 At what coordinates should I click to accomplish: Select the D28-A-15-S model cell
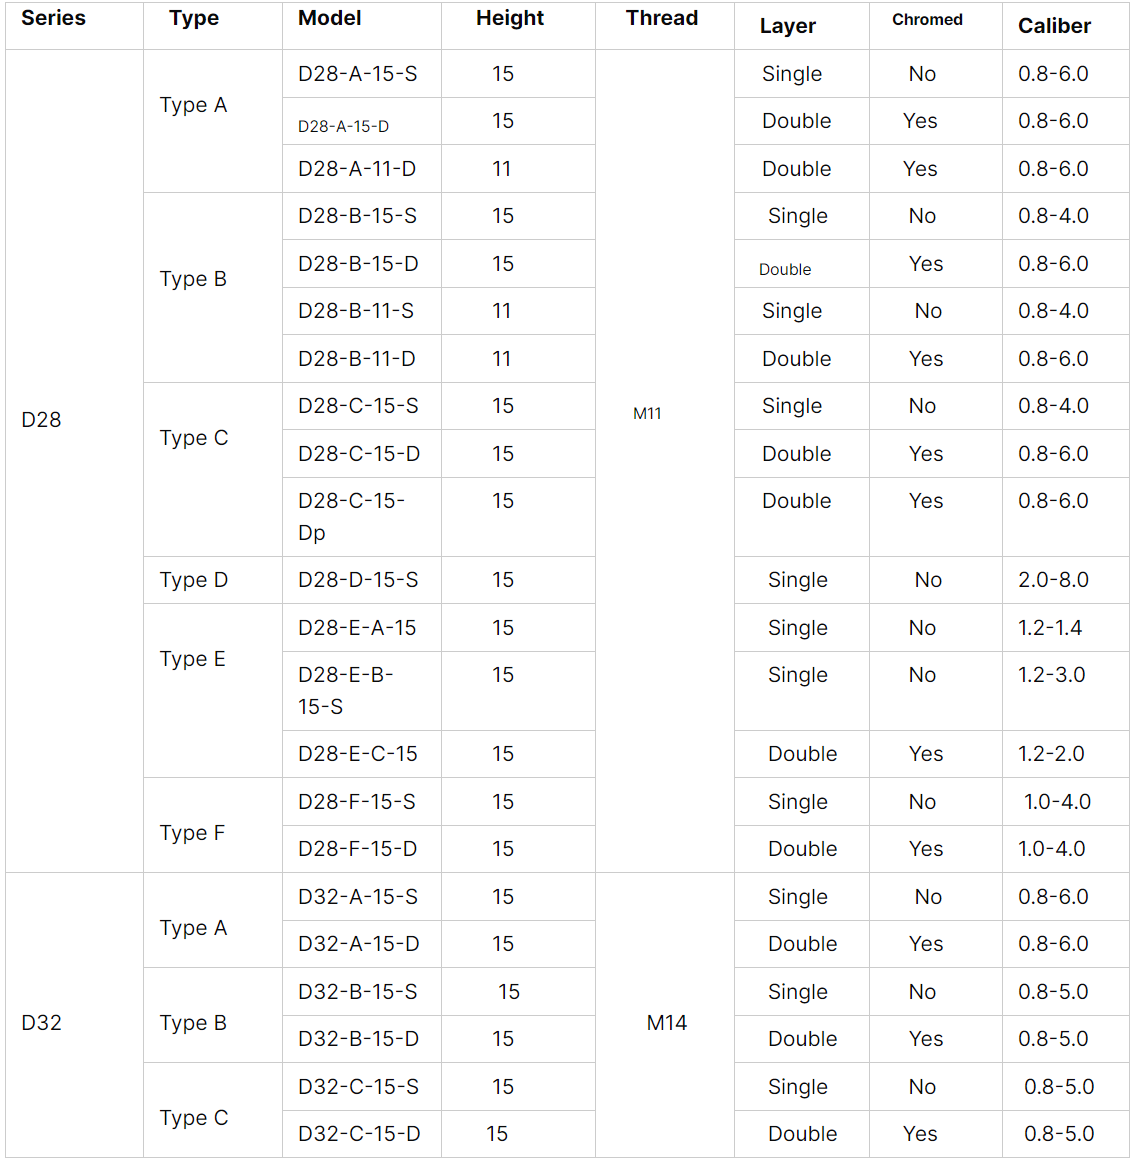point(361,74)
